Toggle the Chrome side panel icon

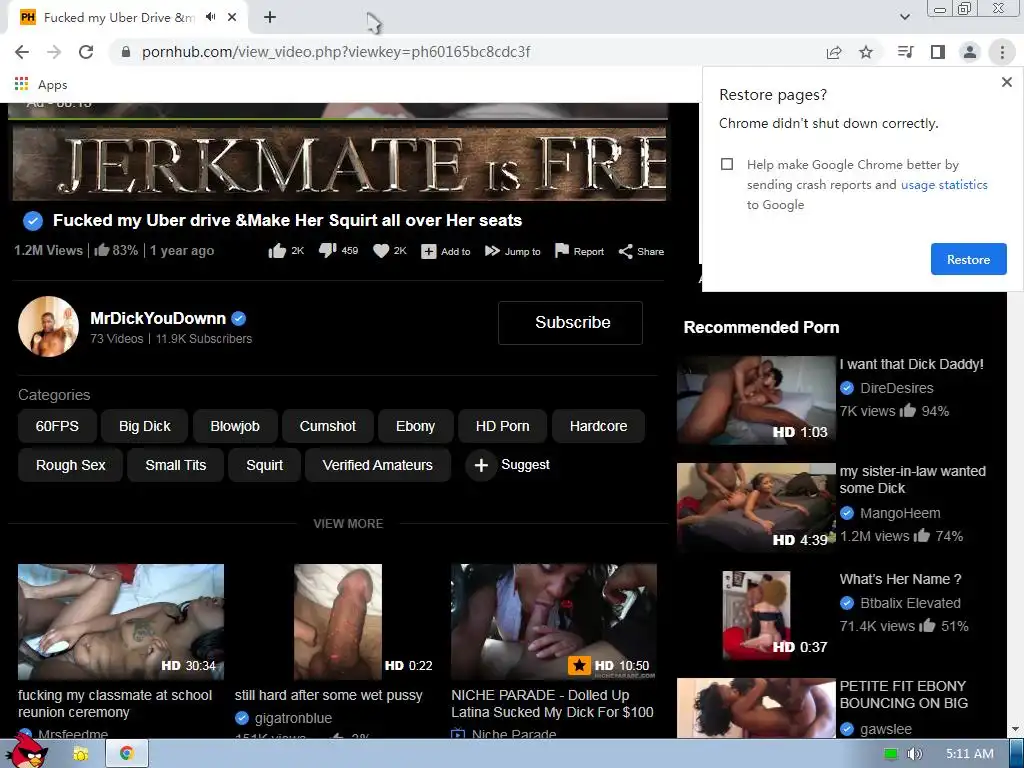[938, 52]
